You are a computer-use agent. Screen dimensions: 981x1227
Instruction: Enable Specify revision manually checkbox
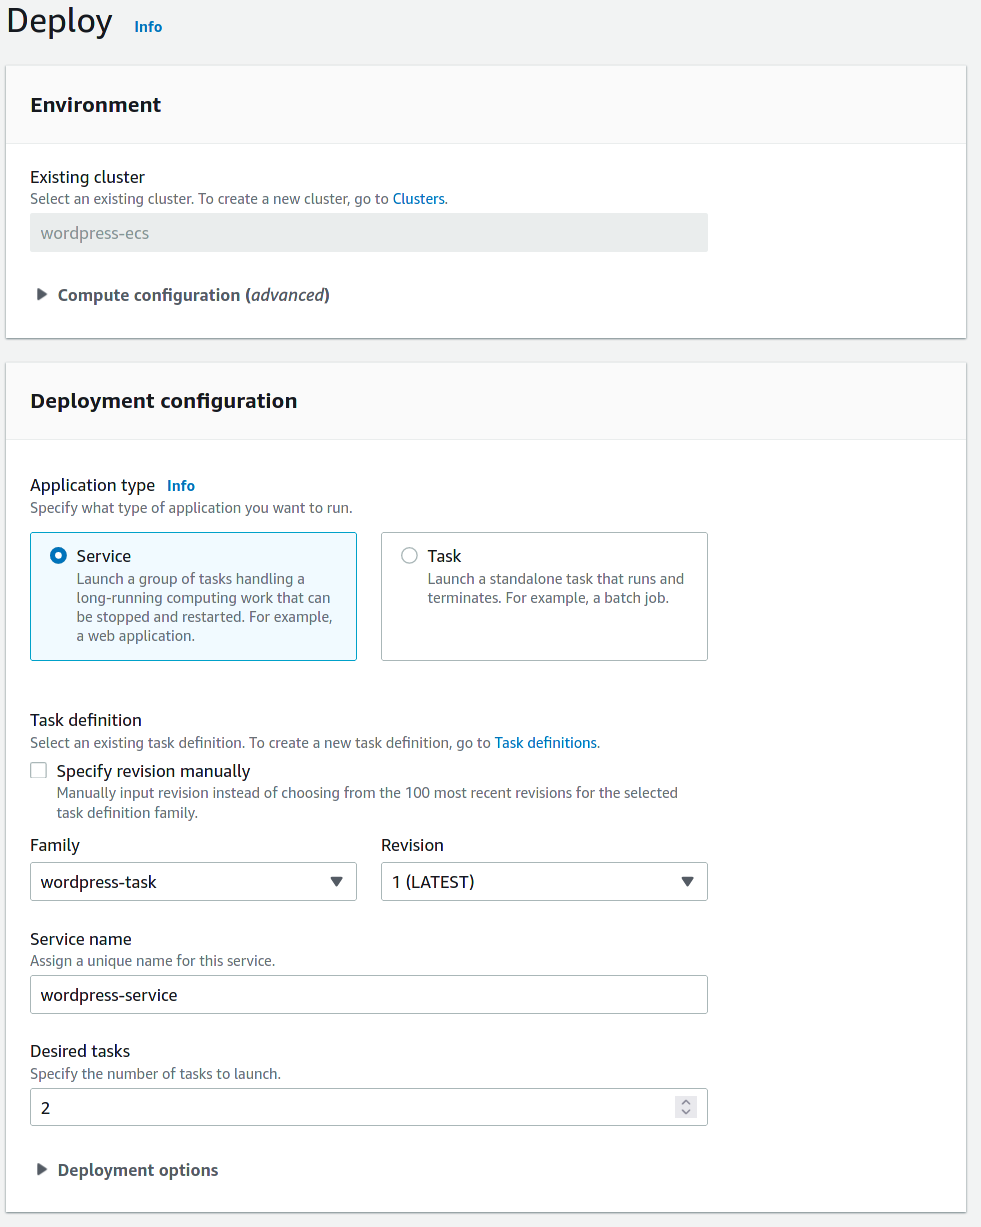(x=39, y=771)
